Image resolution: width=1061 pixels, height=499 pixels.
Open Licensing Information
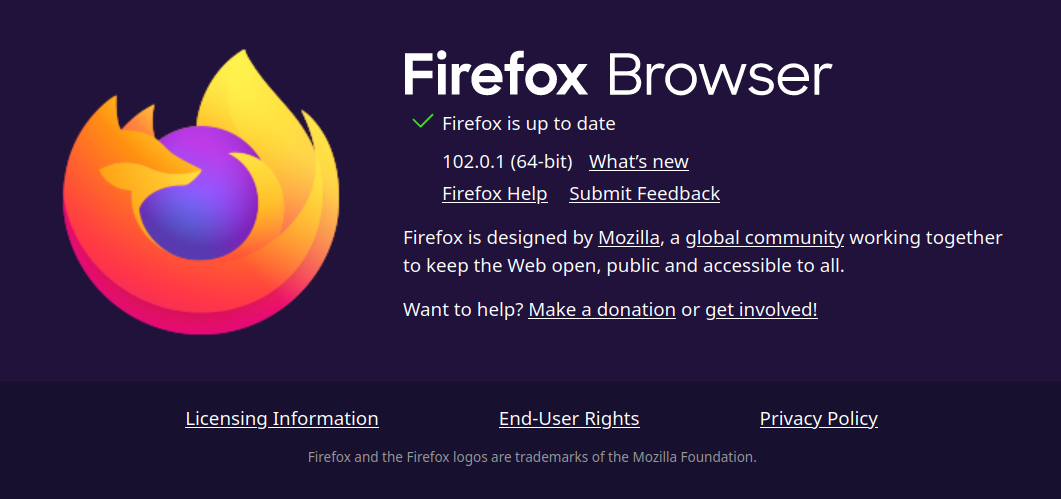point(281,418)
